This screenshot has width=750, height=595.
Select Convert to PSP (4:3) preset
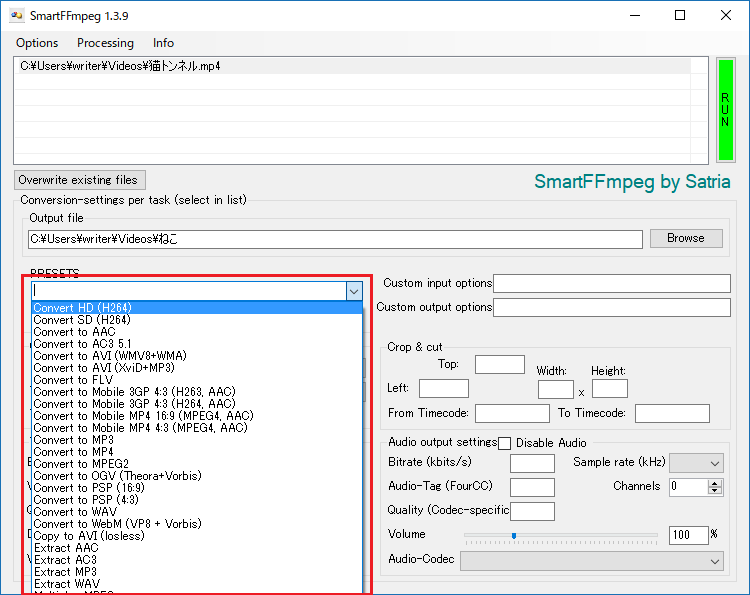[x=197, y=499]
